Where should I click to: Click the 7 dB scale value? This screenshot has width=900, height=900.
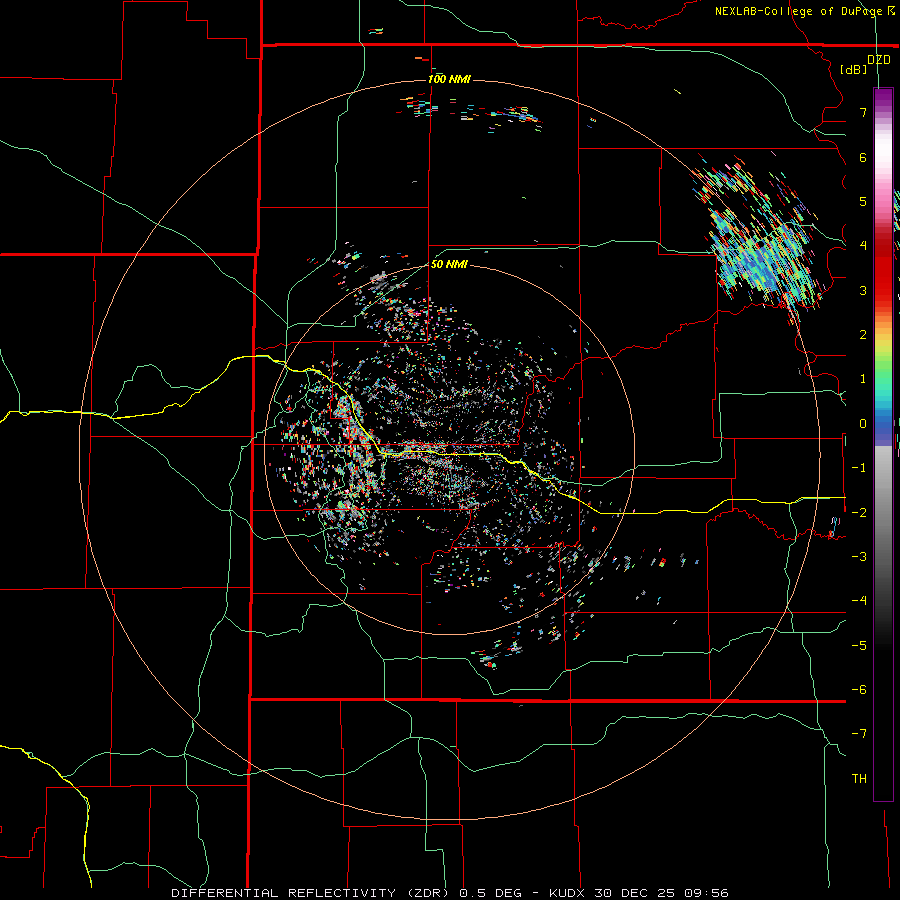click(863, 112)
